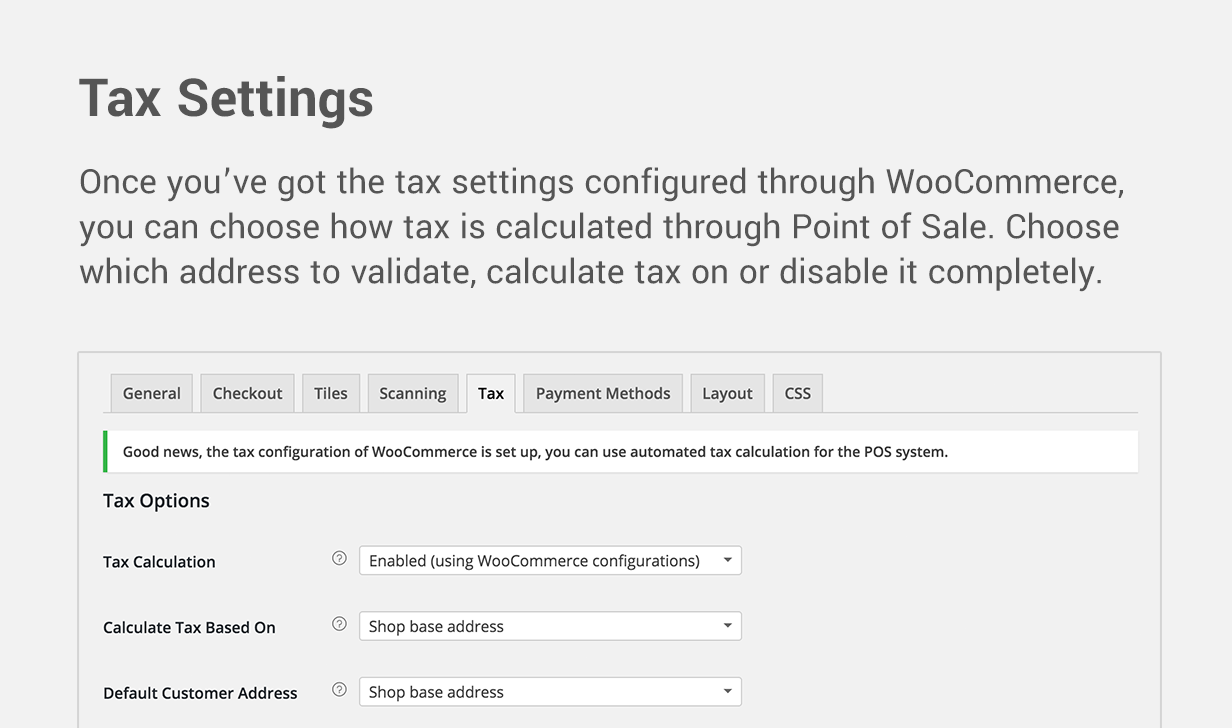Expand Calculate Tax Based On dropdown
Screen dimensions: 1232x728
pyautogui.click(x=550, y=626)
